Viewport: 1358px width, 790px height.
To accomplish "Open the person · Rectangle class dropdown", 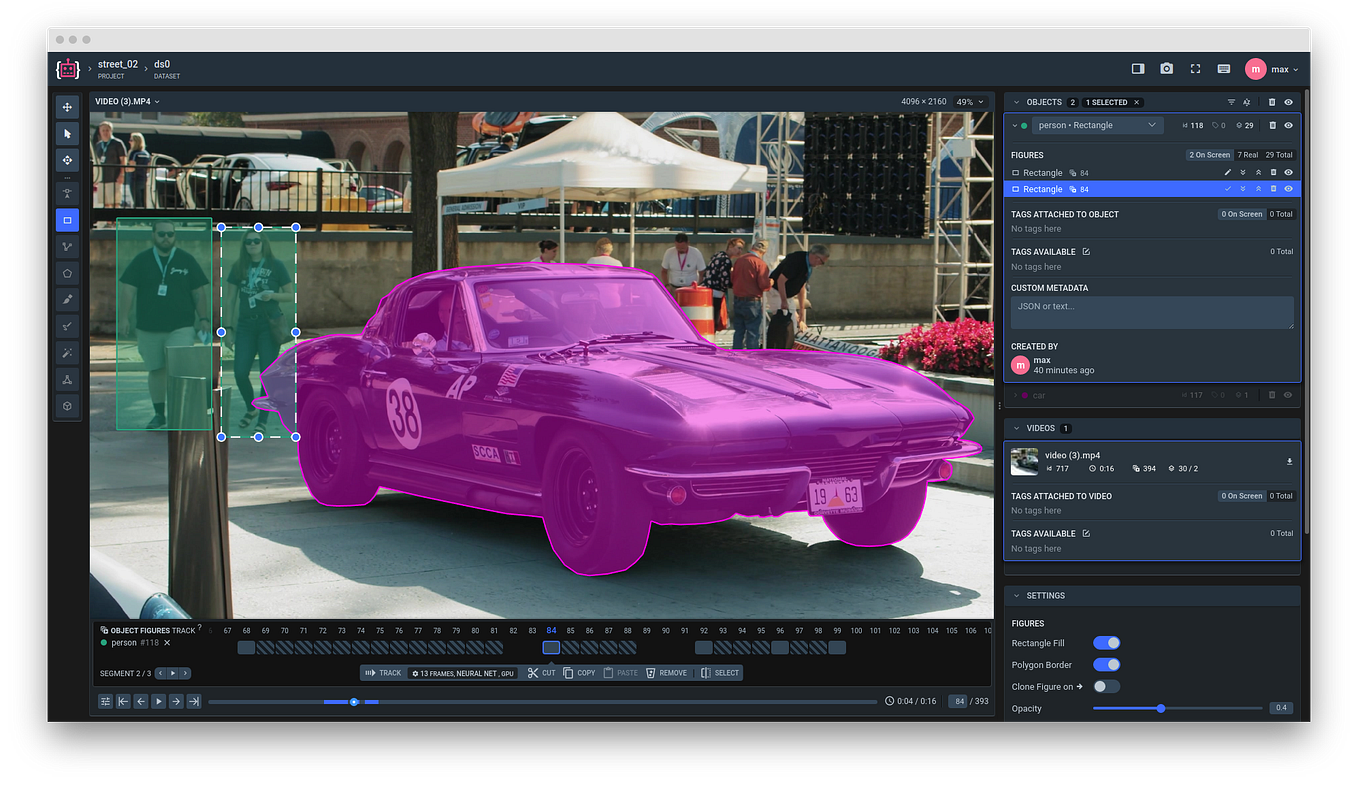I will point(1097,125).
